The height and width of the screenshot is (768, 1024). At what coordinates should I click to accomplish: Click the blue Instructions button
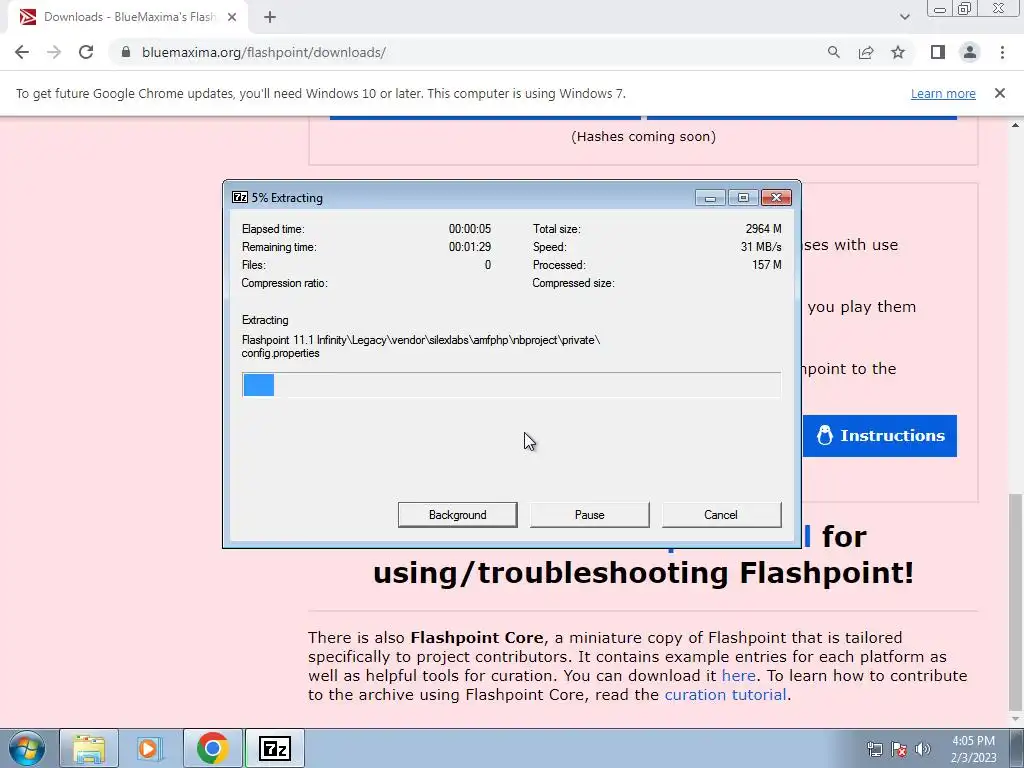tap(880, 436)
